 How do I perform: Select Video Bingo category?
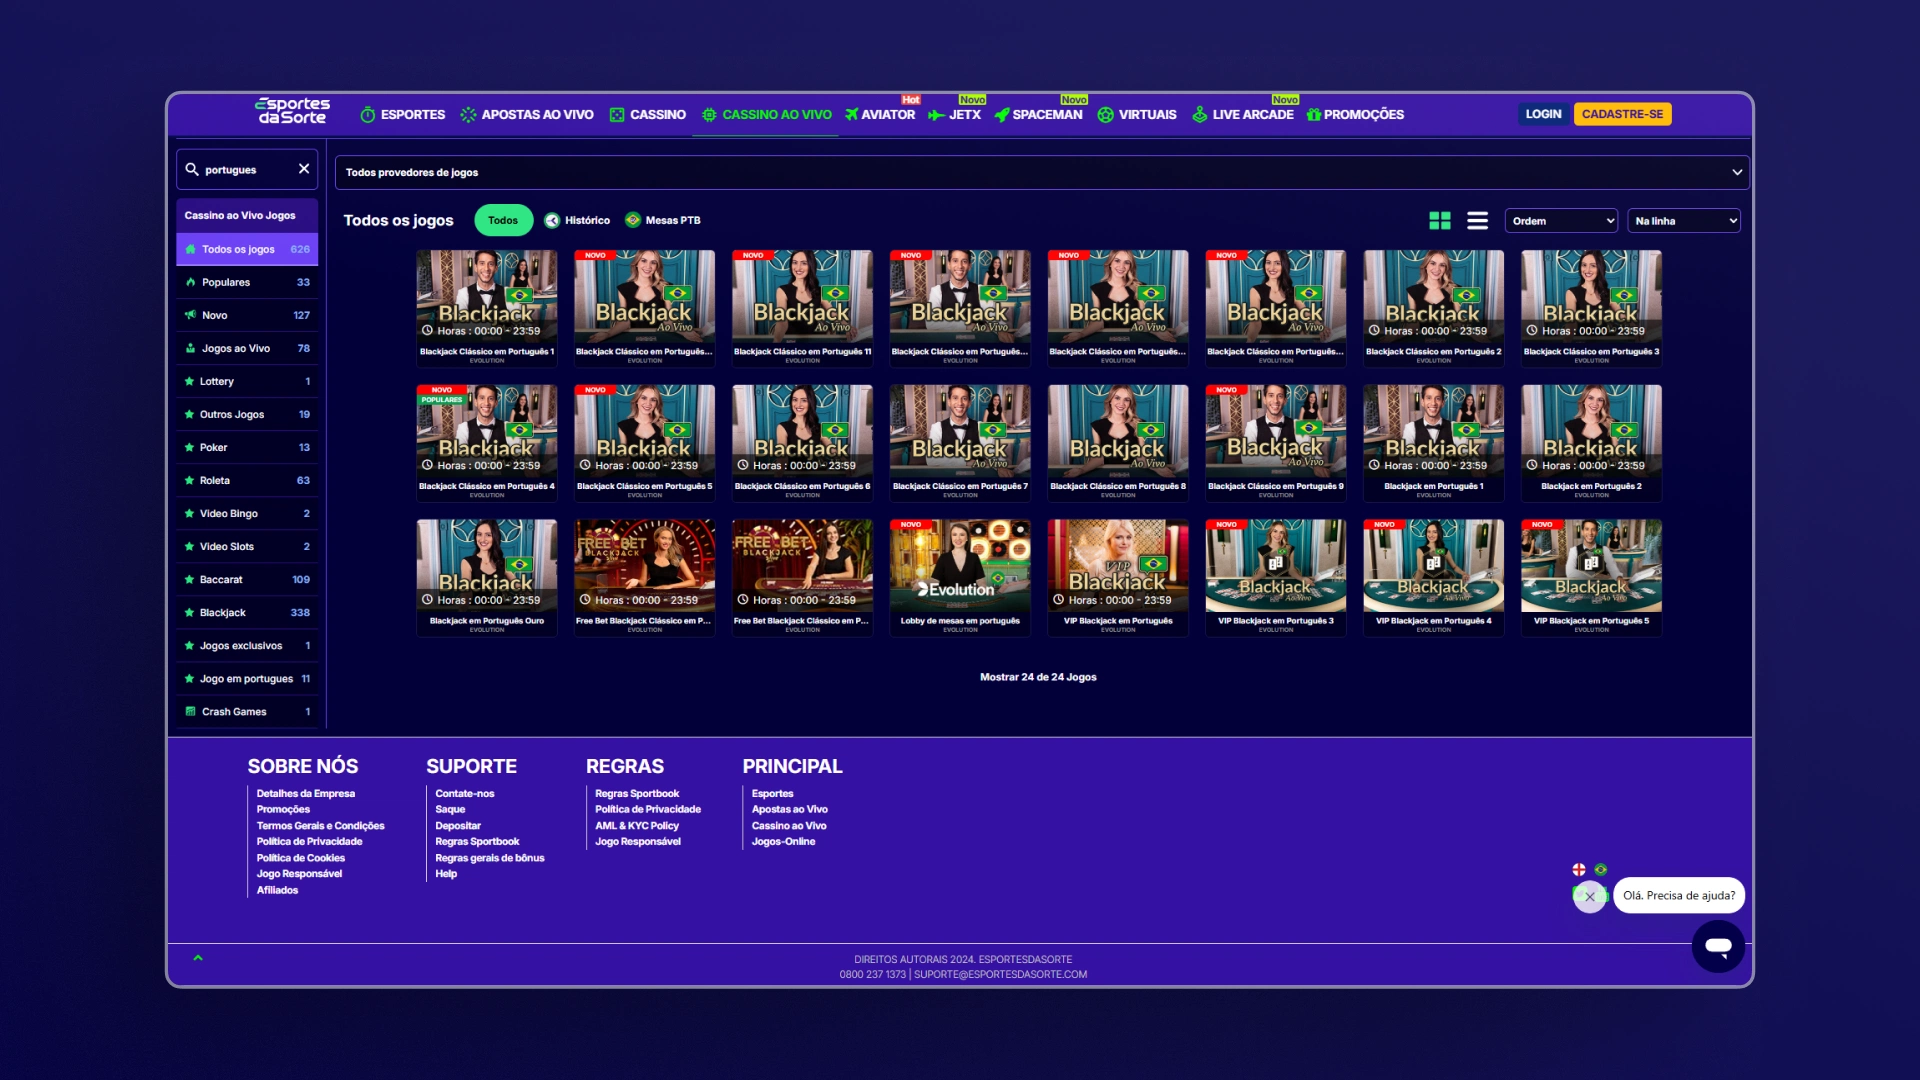pyautogui.click(x=247, y=513)
